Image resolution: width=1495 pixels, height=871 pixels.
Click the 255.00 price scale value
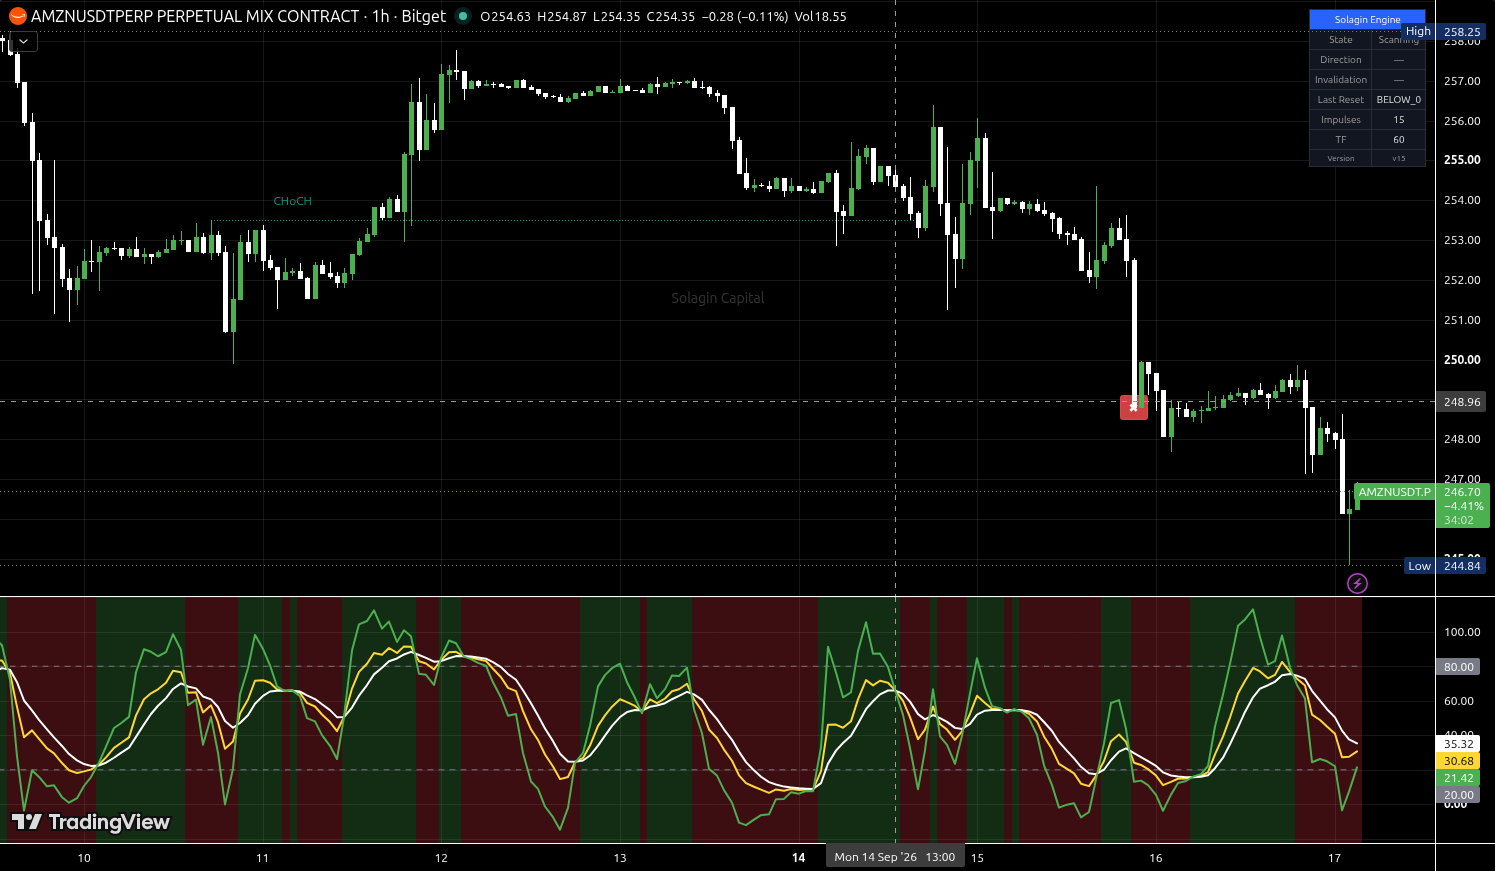point(1462,160)
